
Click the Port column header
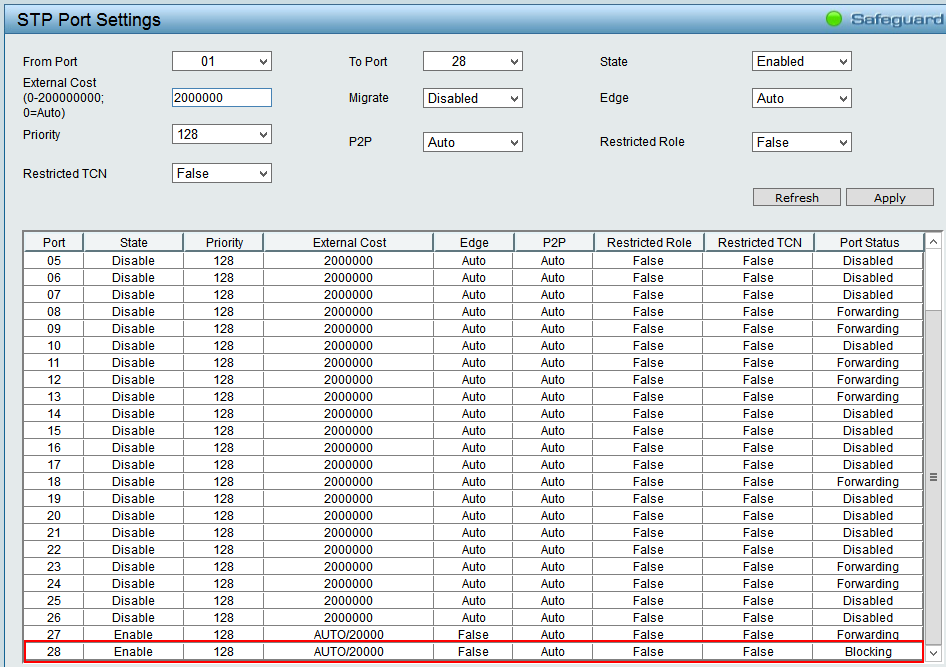54,242
